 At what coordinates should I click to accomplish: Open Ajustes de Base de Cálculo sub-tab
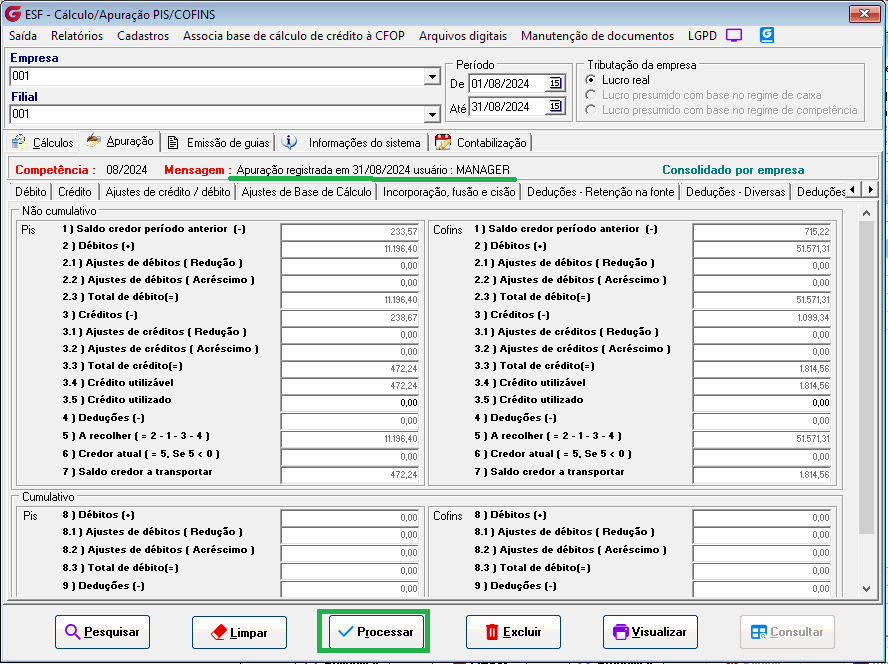(306, 191)
